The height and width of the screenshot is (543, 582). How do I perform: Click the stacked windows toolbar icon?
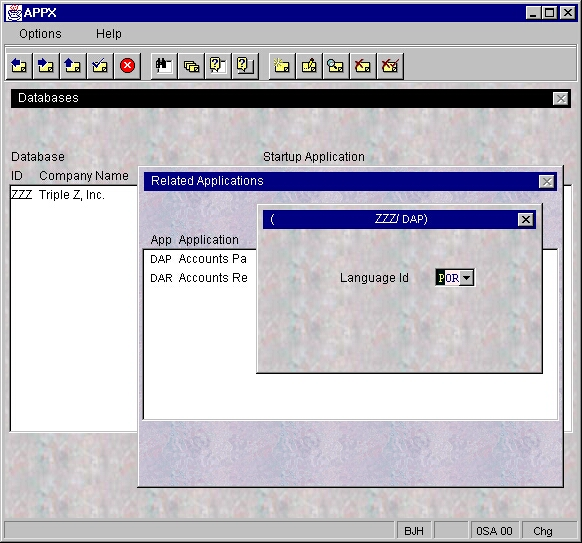191,66
